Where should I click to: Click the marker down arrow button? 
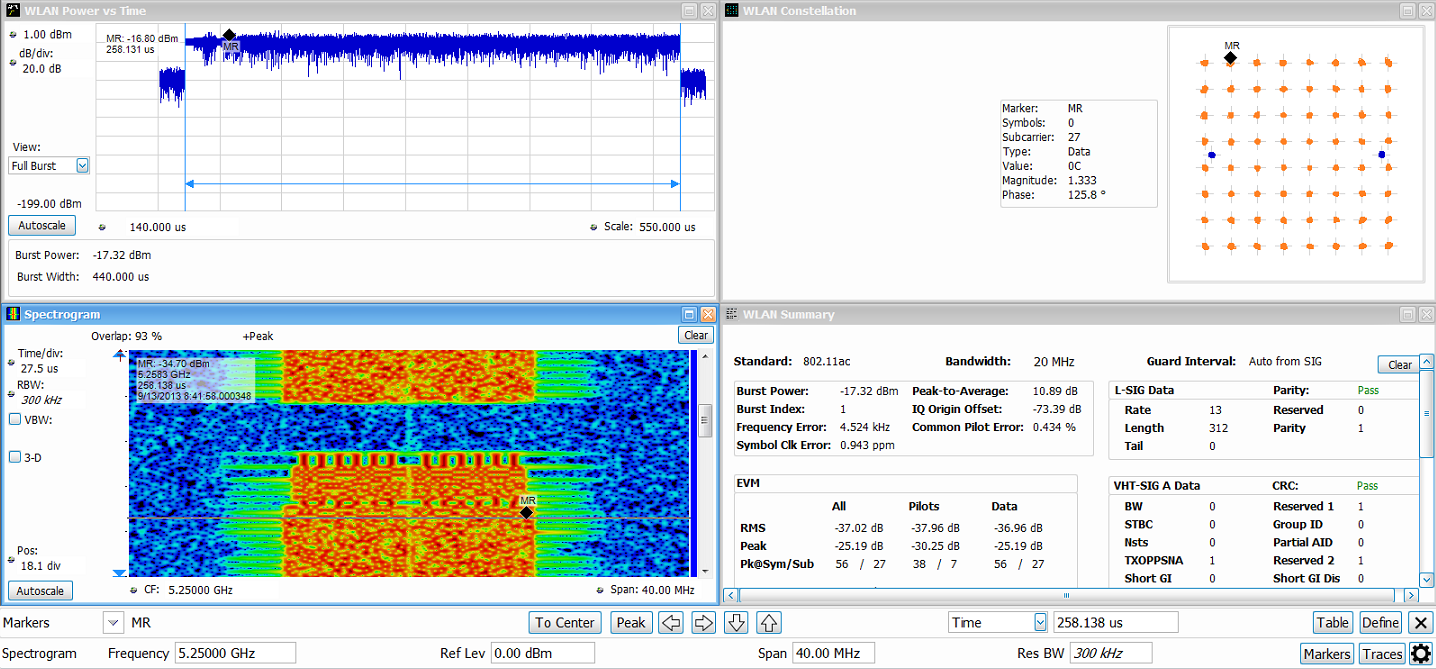(x=737, y=623)
